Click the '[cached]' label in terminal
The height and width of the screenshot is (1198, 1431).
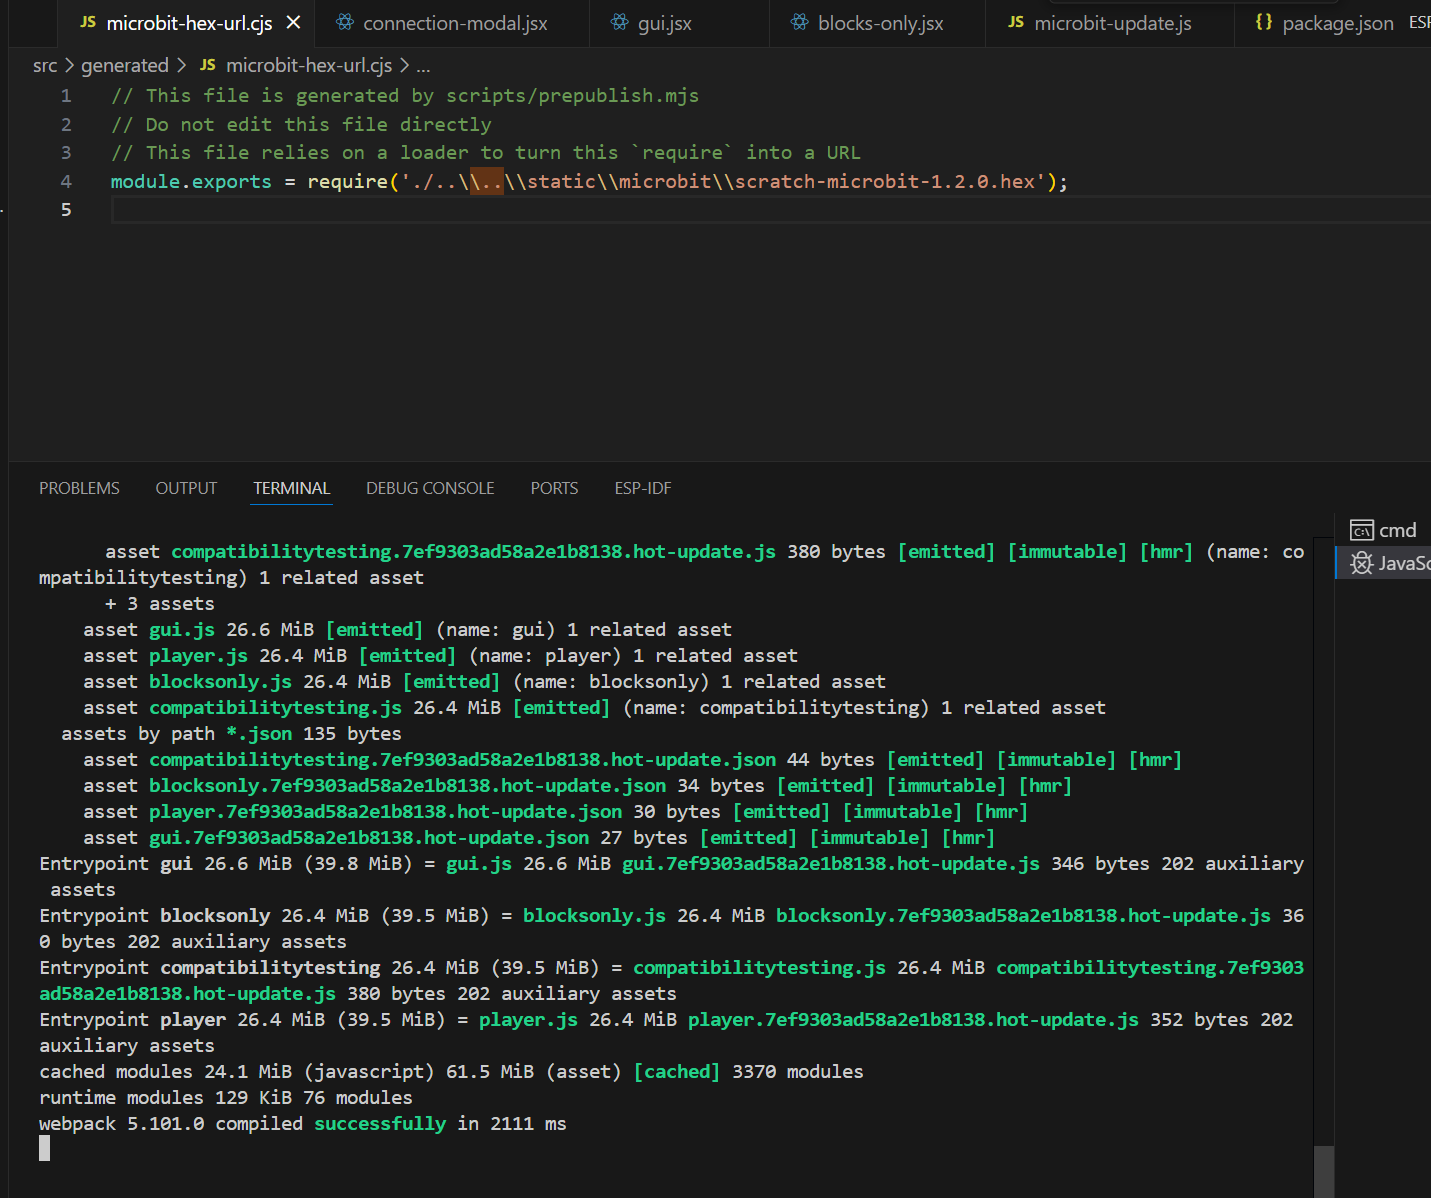[x=676, y=1072]
